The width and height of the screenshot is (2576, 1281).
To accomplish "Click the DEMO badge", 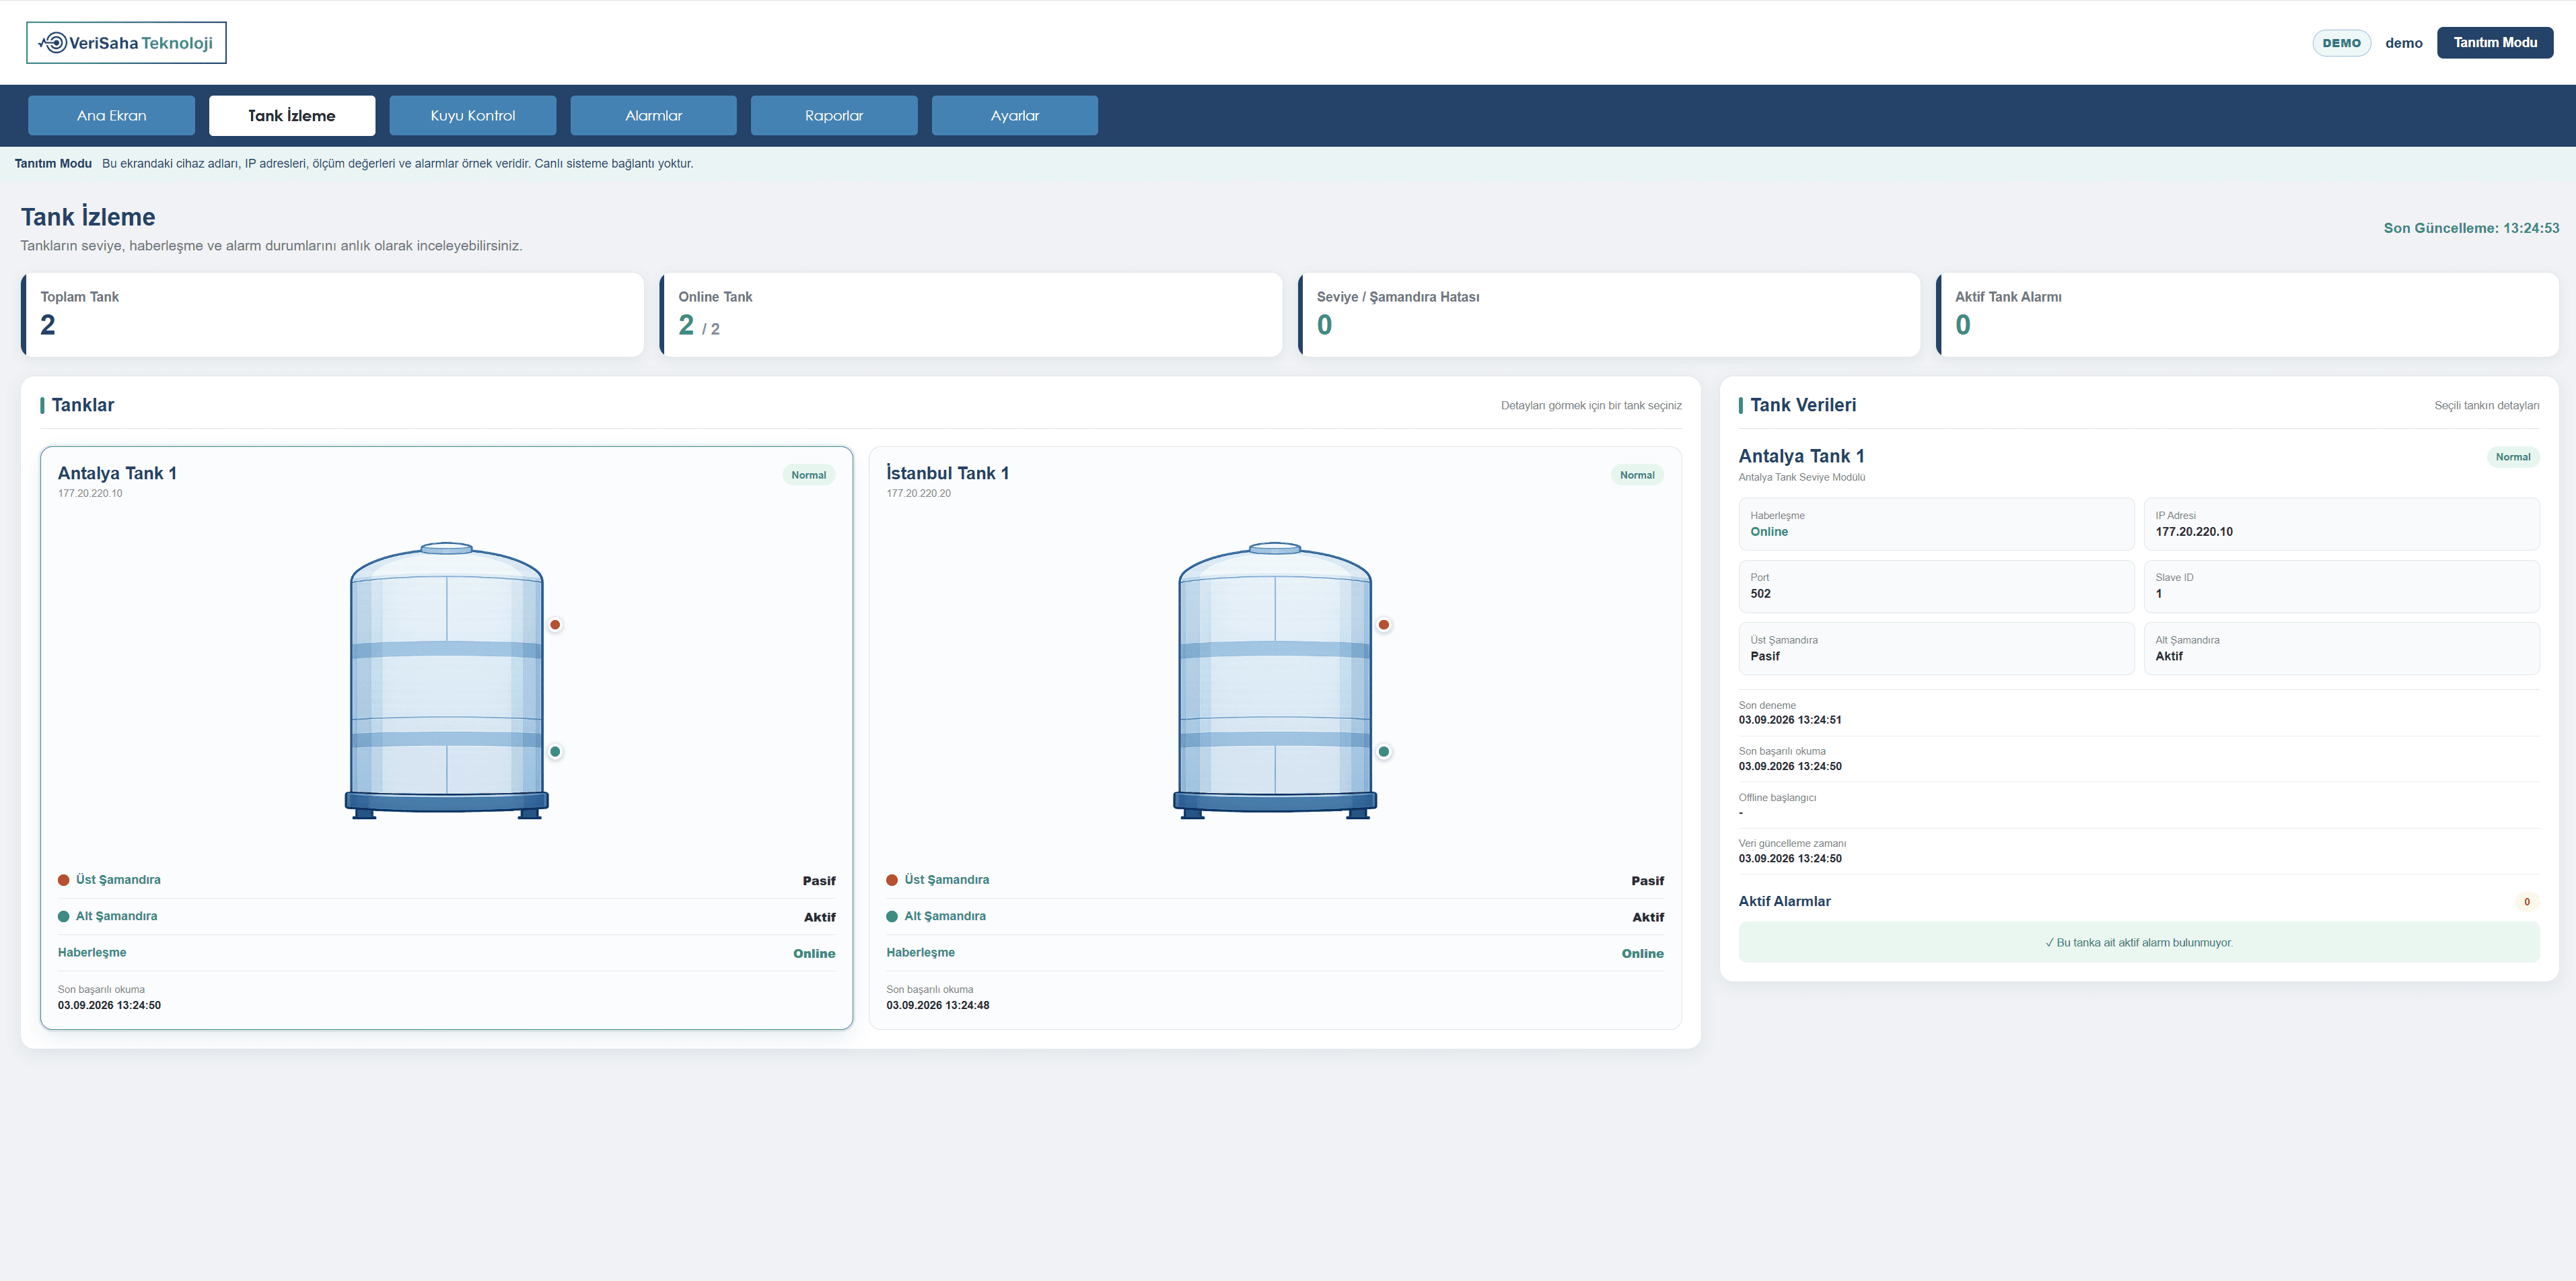I will click(2341, 43).
